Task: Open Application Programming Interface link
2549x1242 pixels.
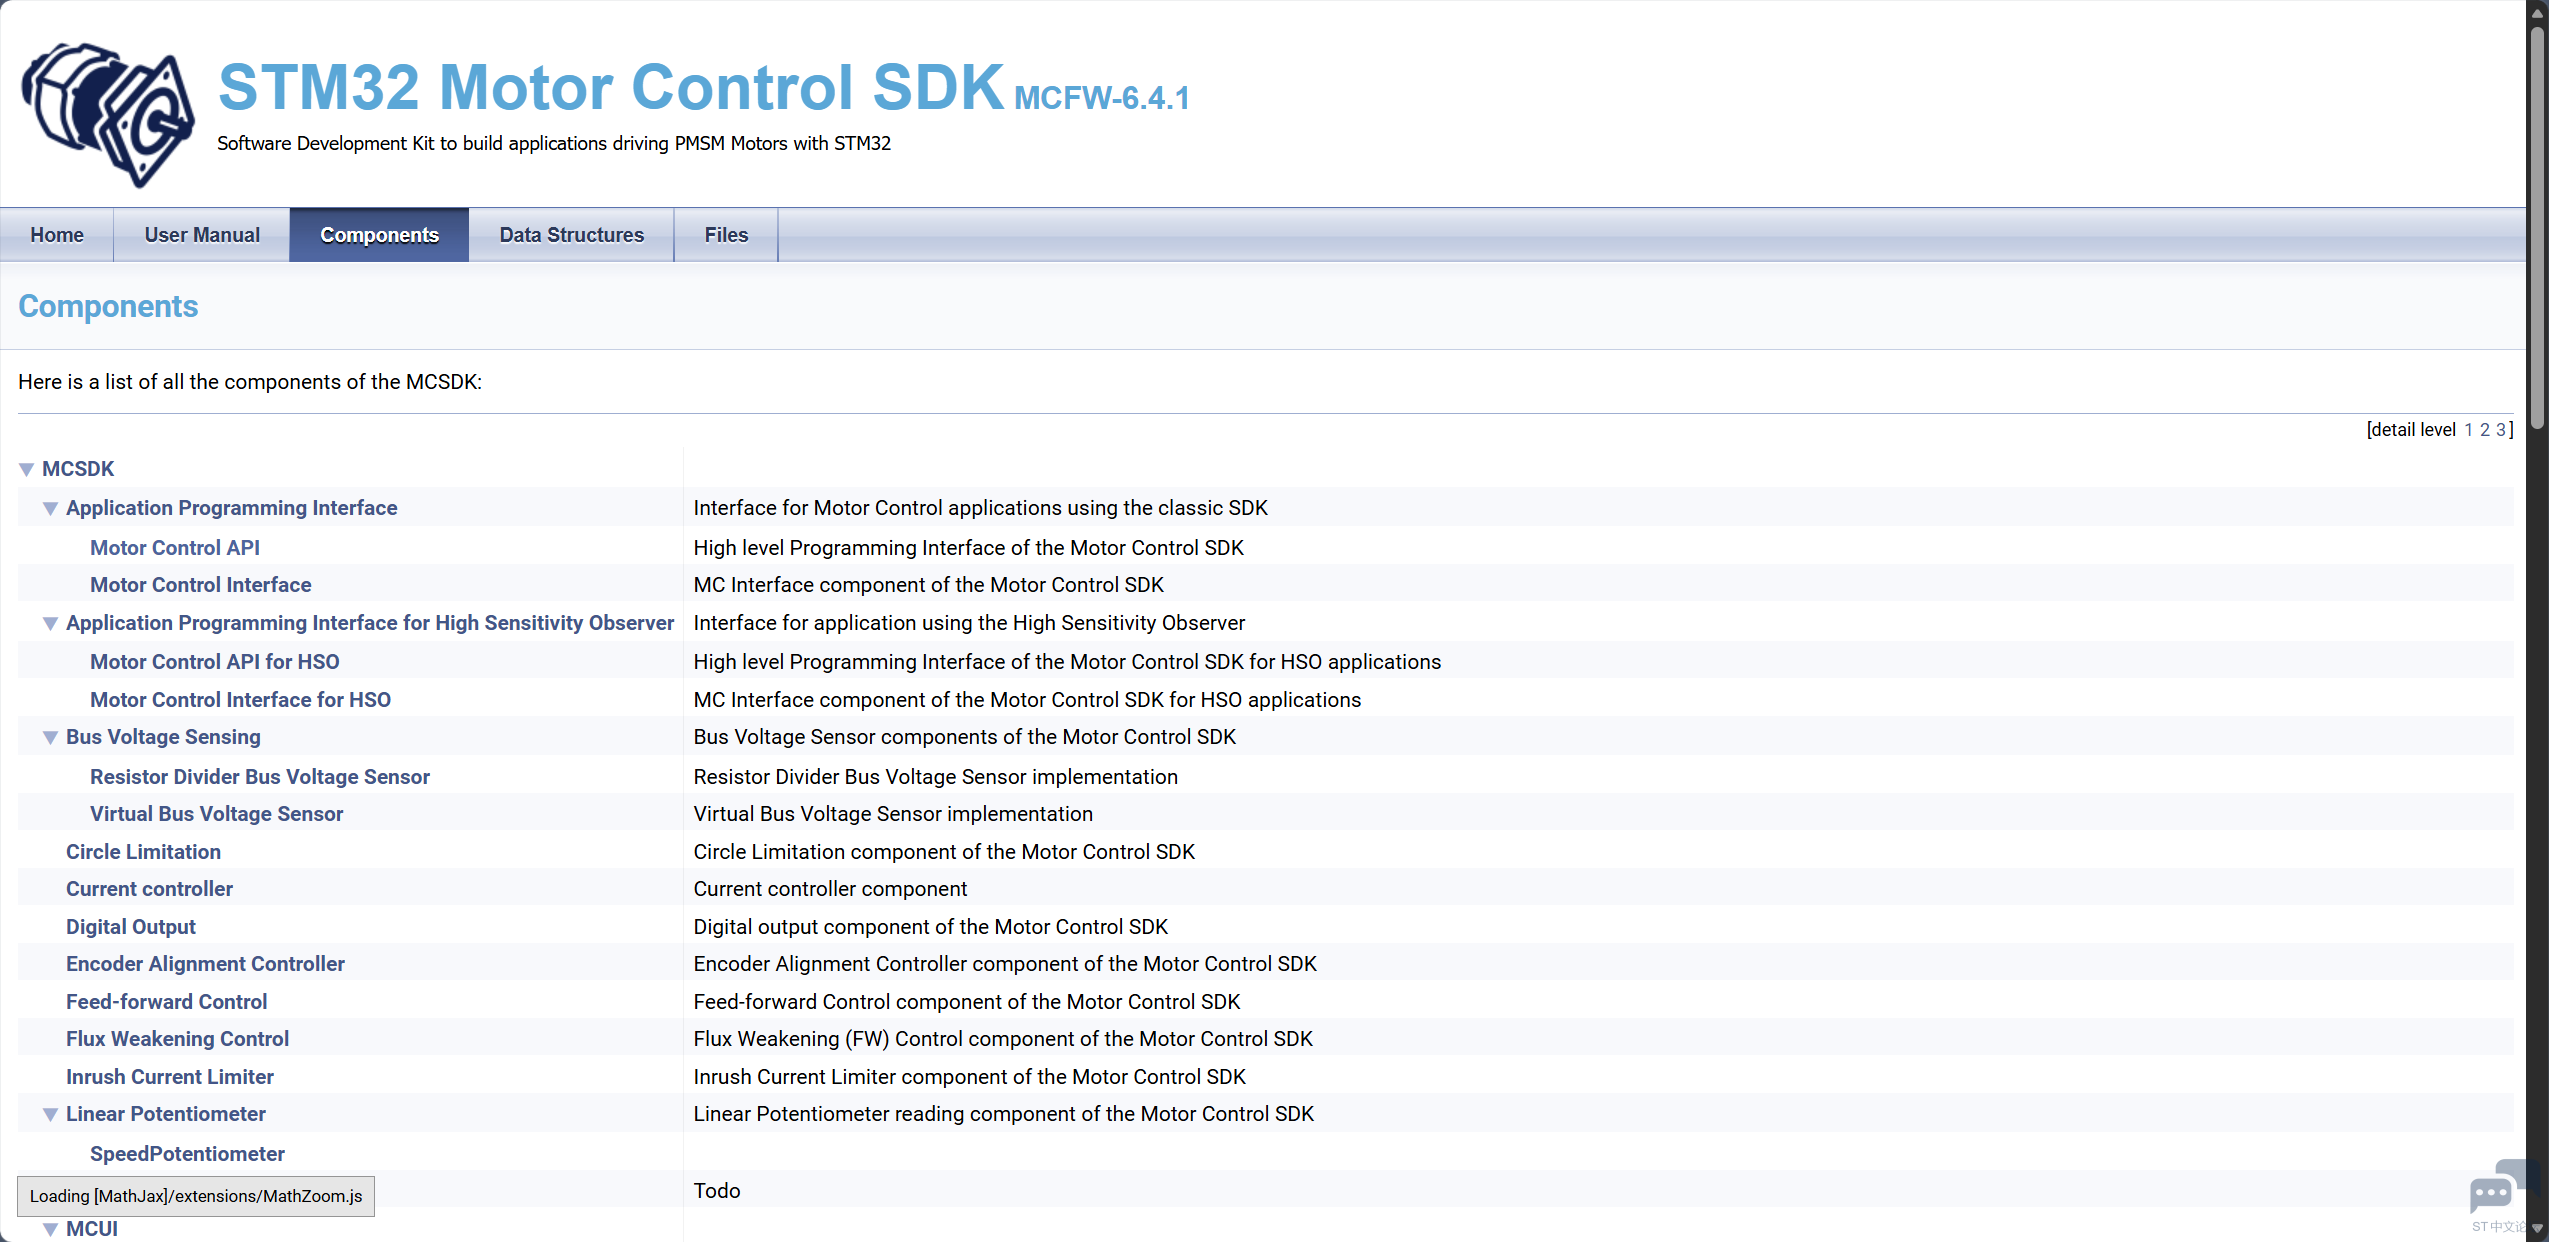Action: coord(232,508)
